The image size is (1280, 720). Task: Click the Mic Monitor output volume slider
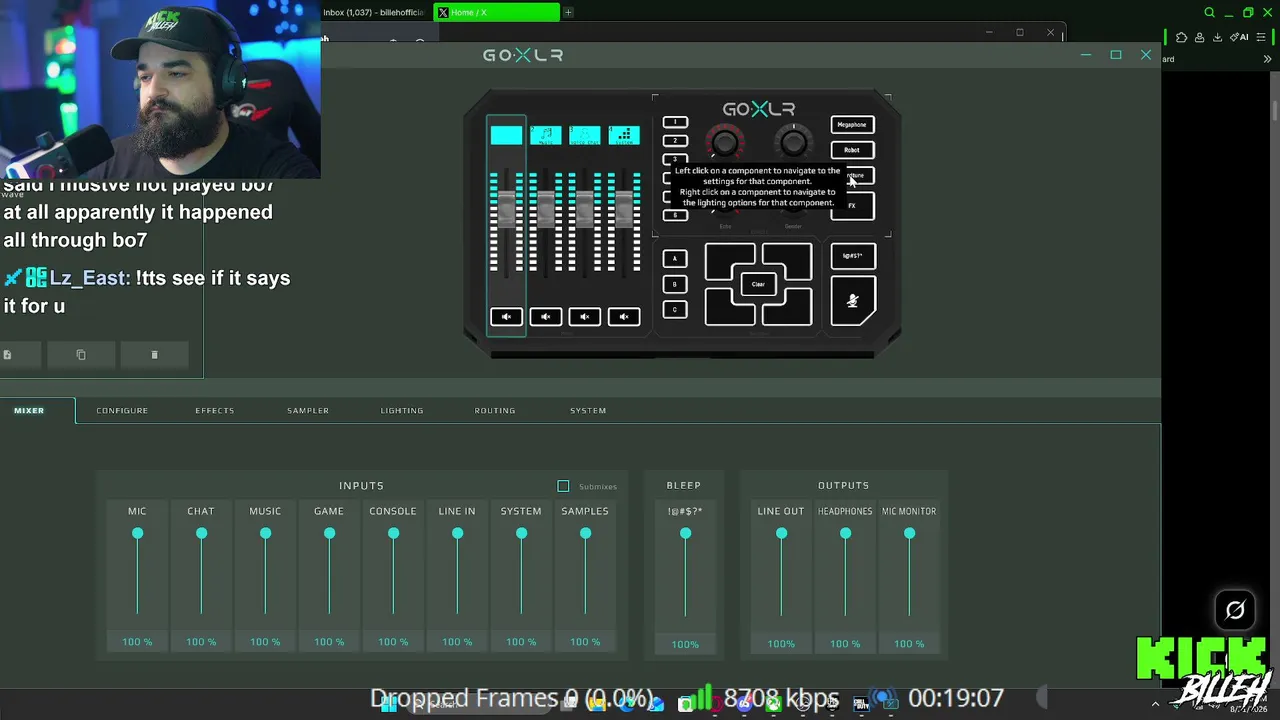(909, 573)
